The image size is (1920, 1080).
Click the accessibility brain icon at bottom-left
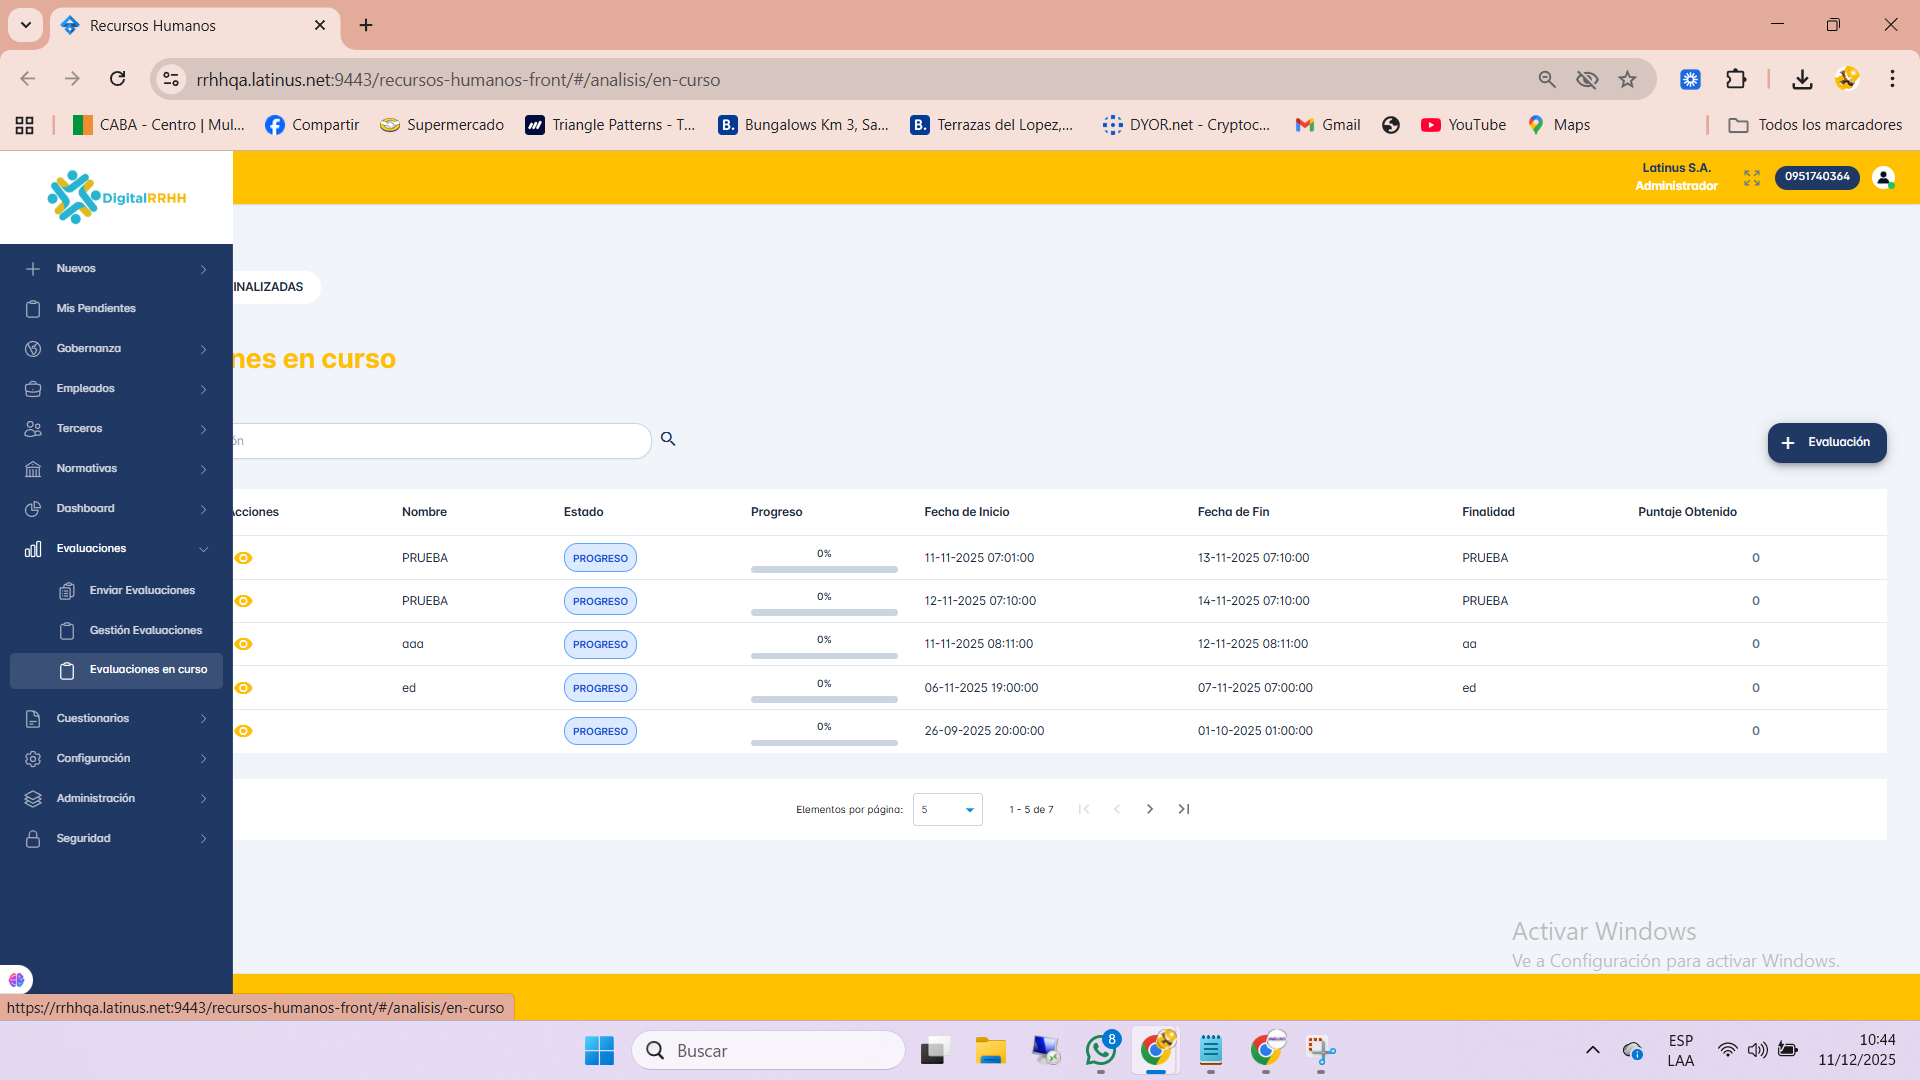tap(16, 980)
